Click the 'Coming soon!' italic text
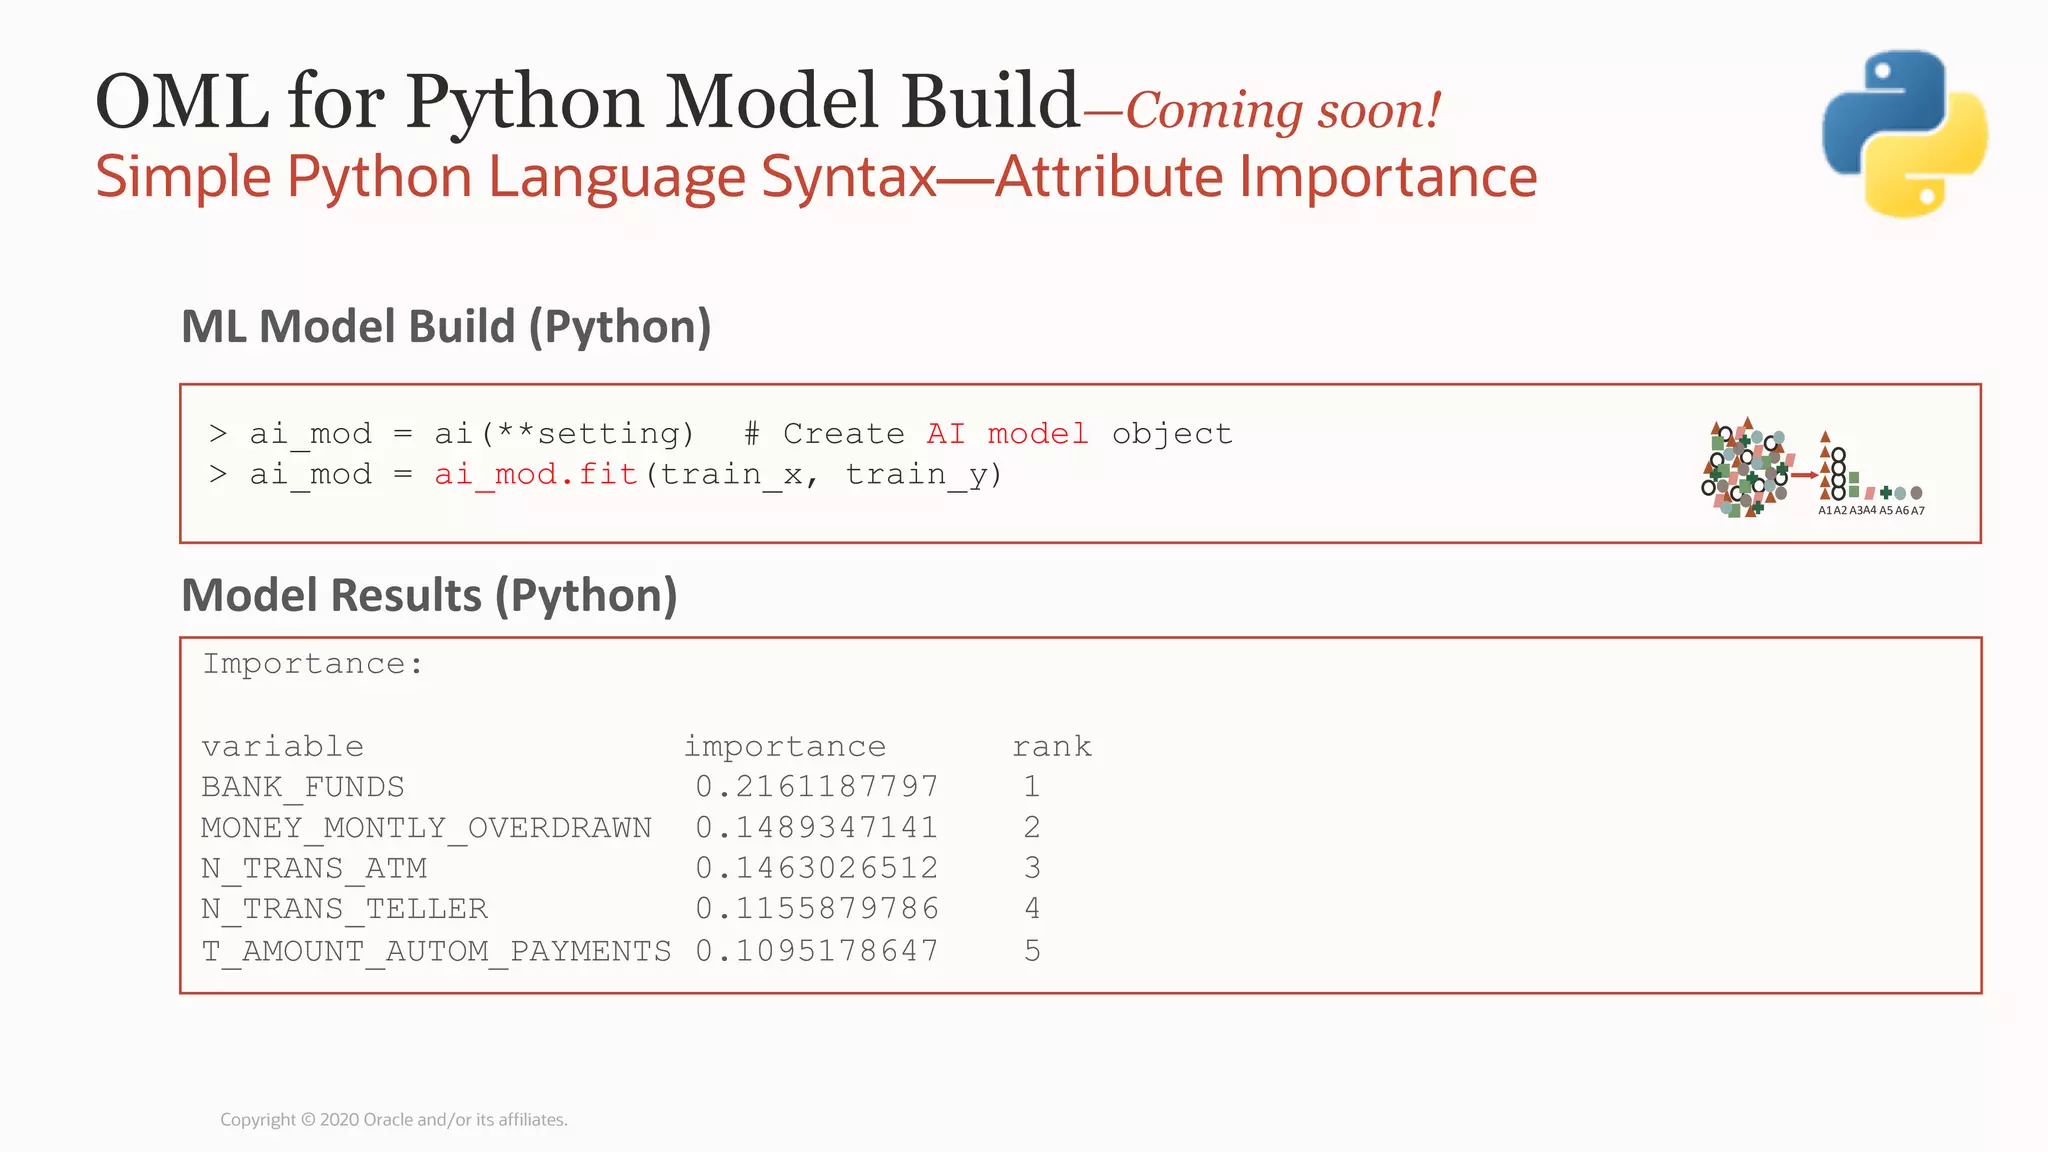 (x=1284, y=111)
